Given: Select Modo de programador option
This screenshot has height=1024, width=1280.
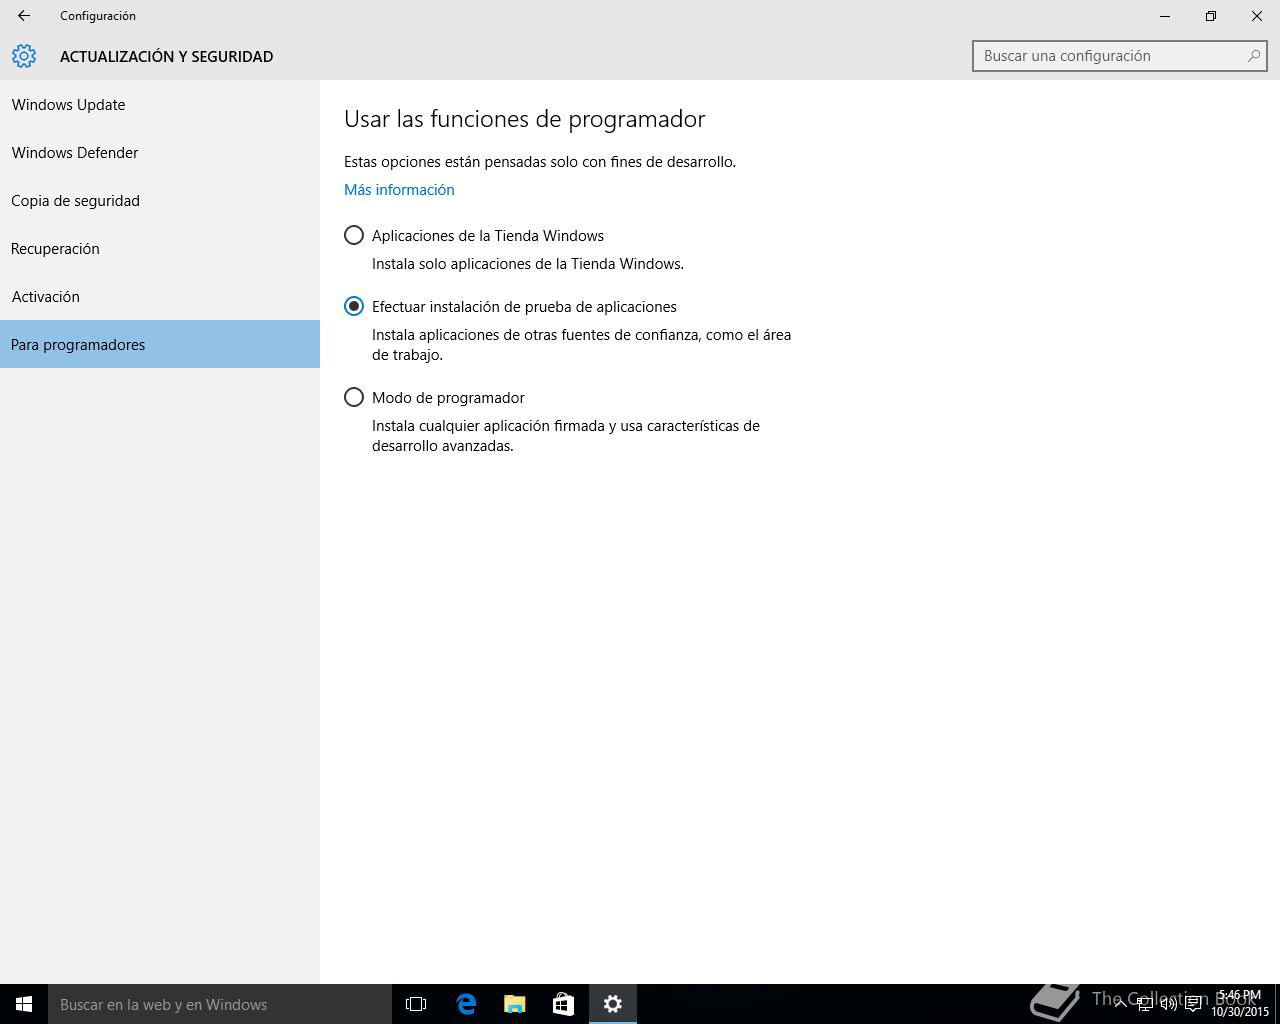Looking at the screenshot, I should [434, 398].
